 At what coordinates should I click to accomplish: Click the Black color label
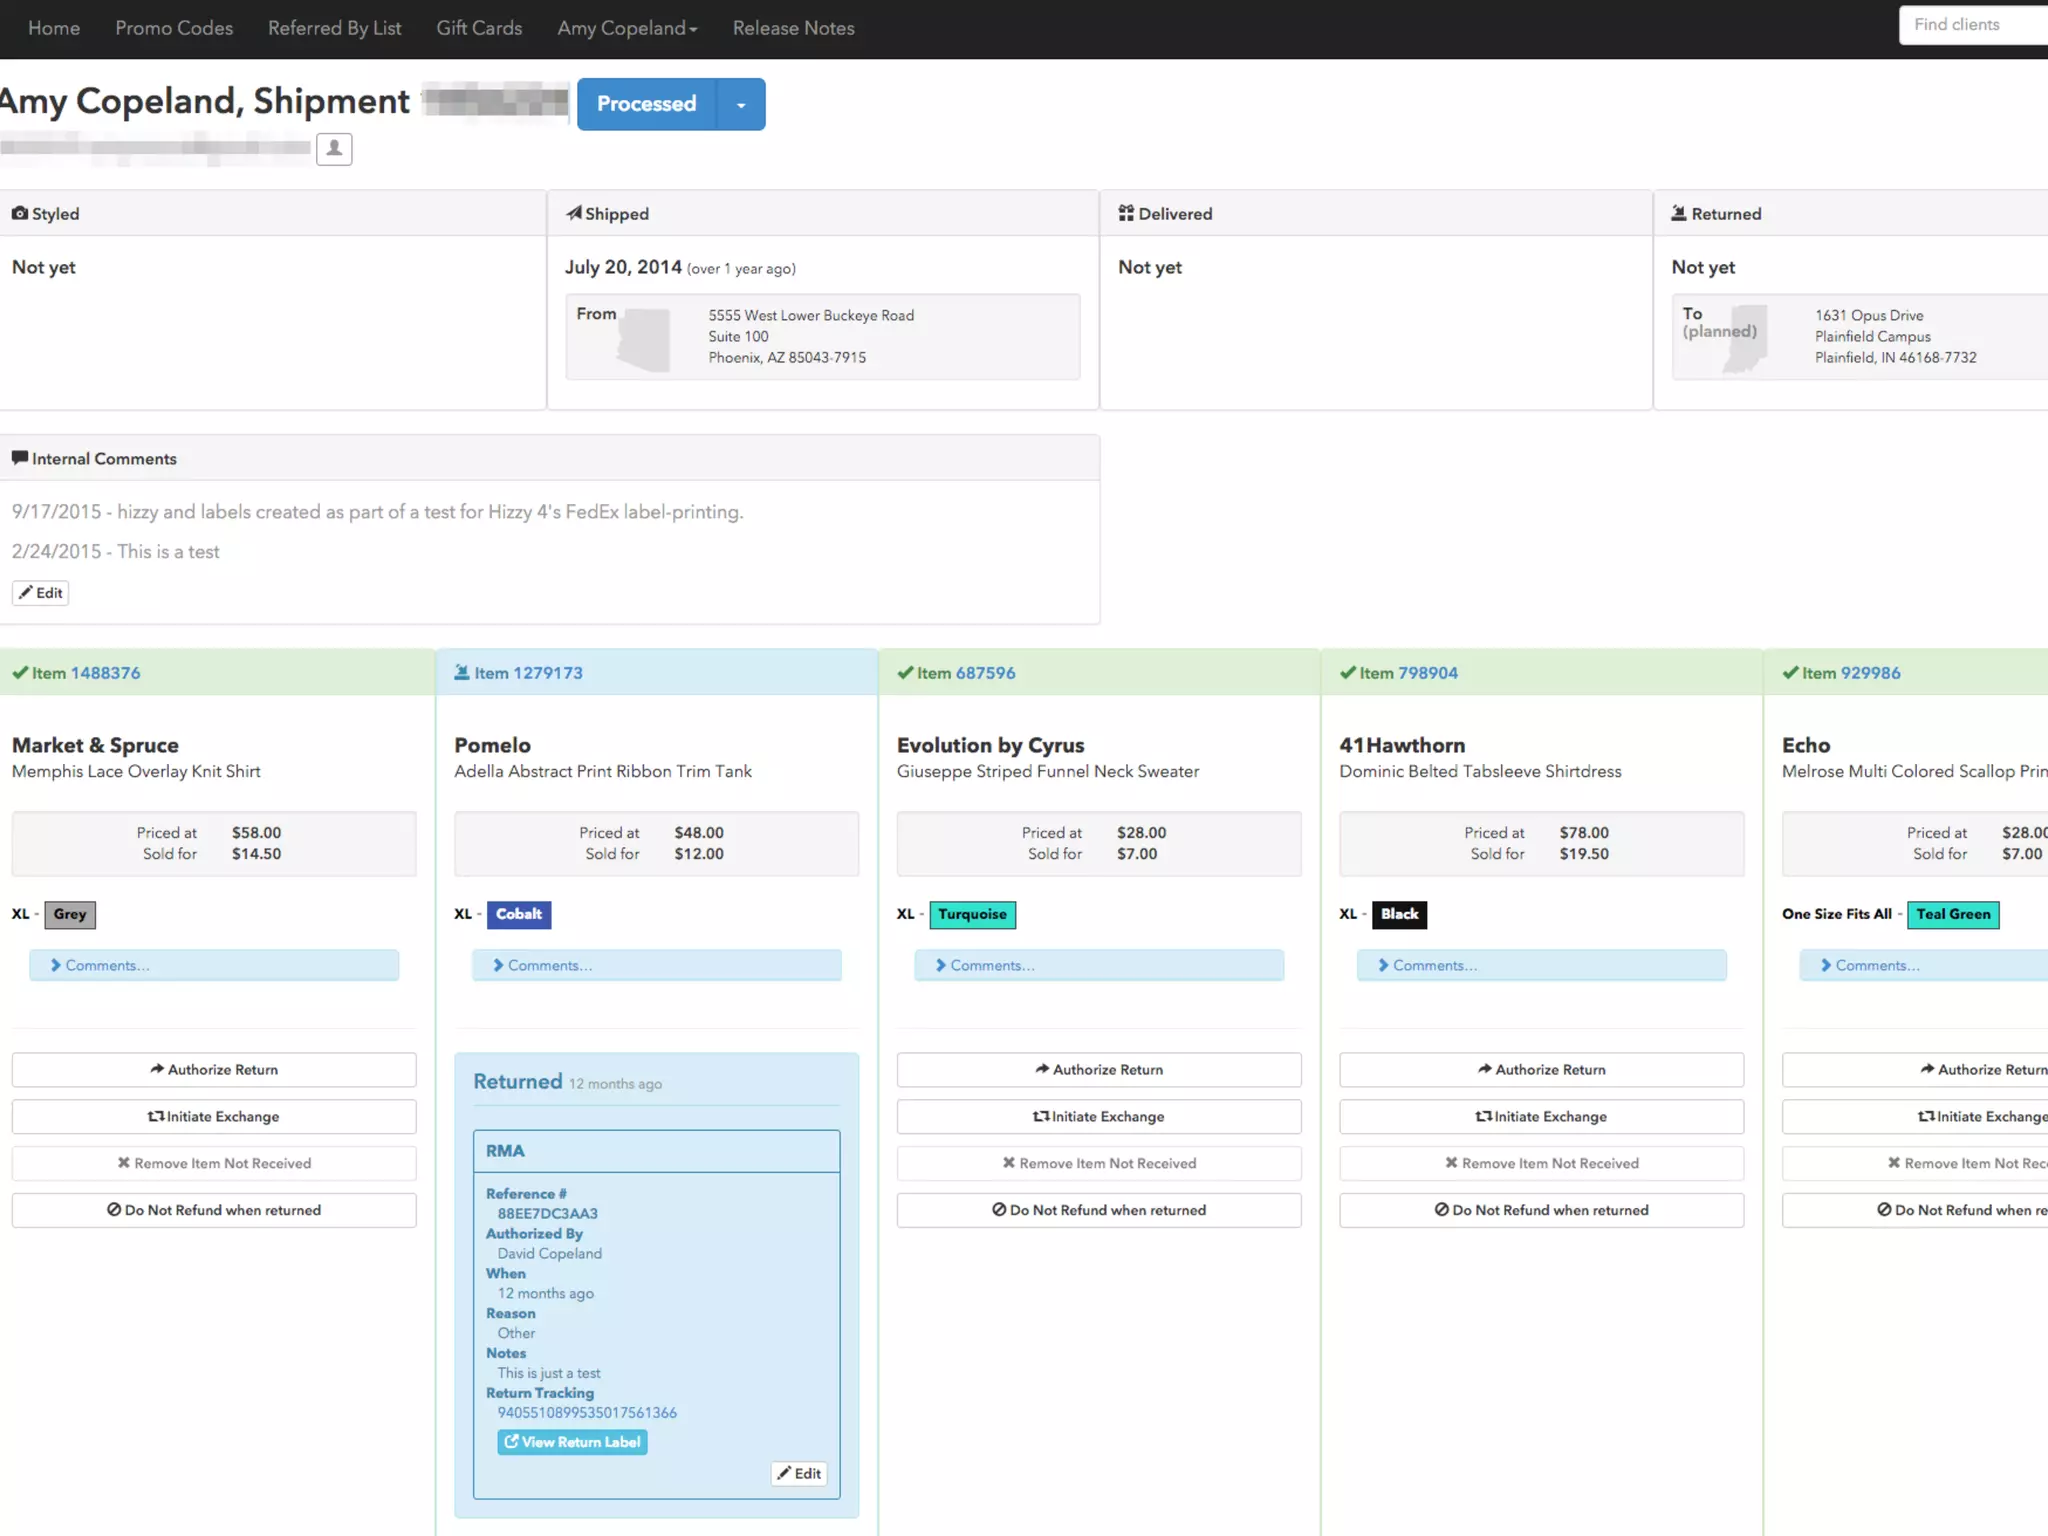(1399, 914)
